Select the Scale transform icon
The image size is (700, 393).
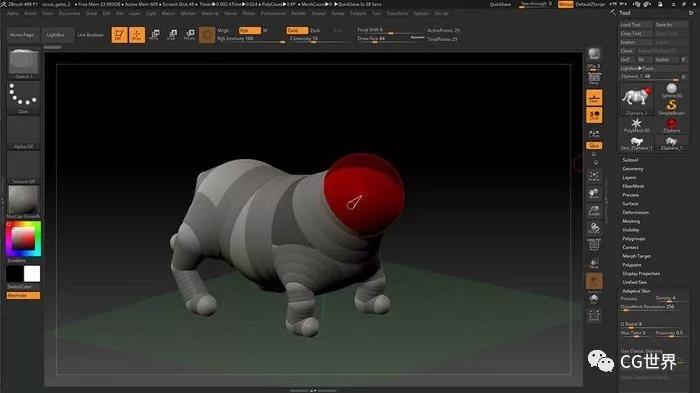pos(172,34)
